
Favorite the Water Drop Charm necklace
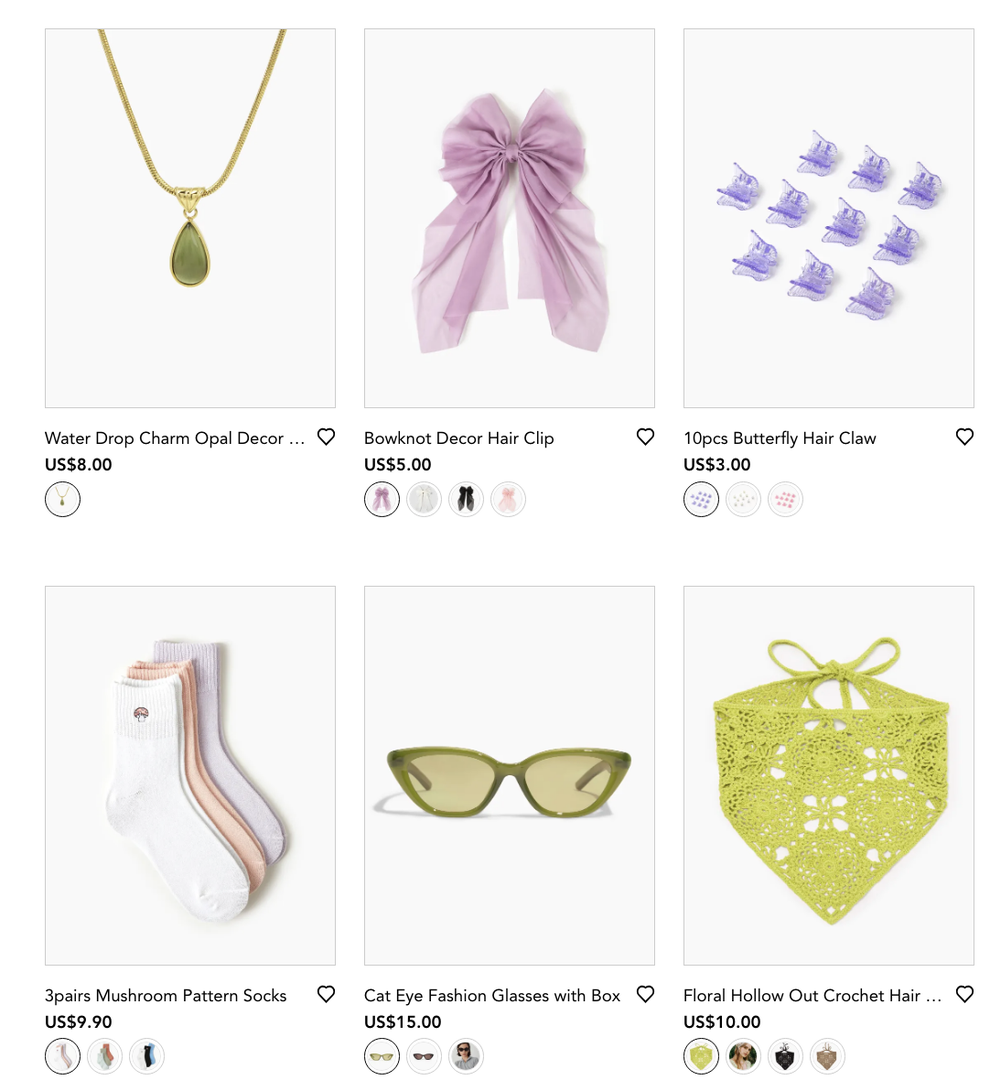(326, 436)
